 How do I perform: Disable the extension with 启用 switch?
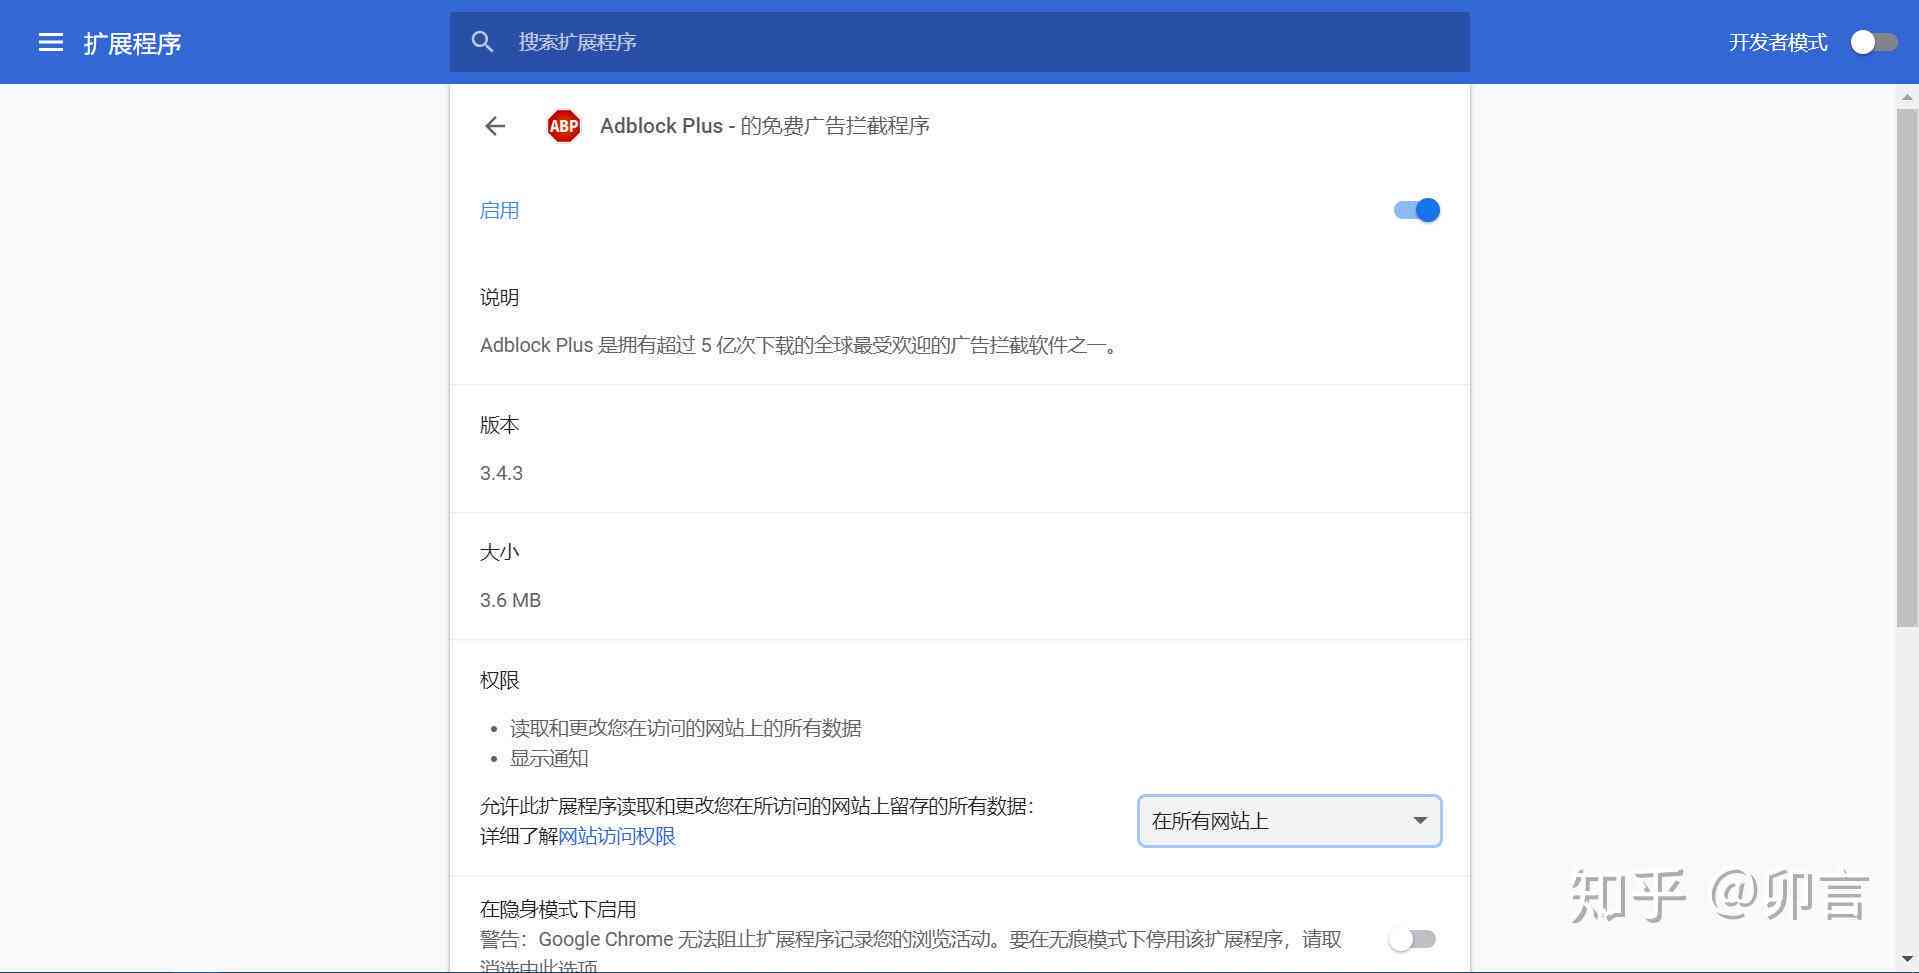[x=1417, y=210]
